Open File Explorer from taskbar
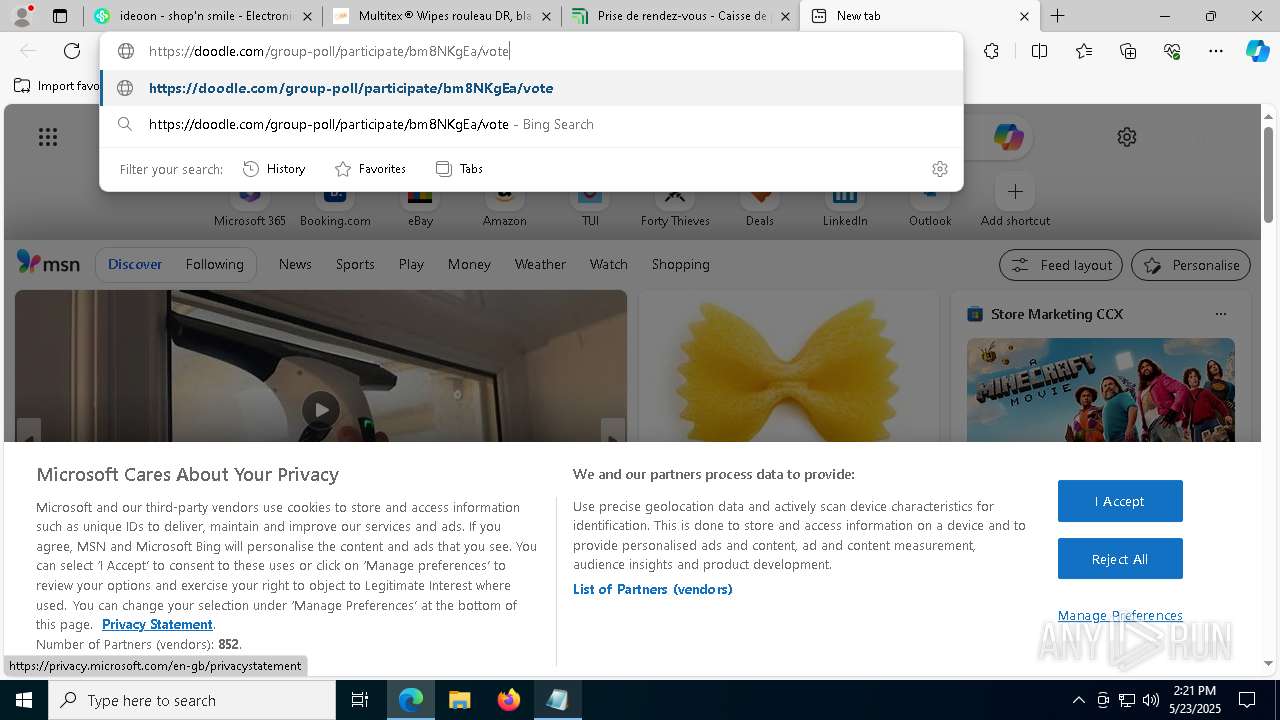 click(x=459, y=700)
